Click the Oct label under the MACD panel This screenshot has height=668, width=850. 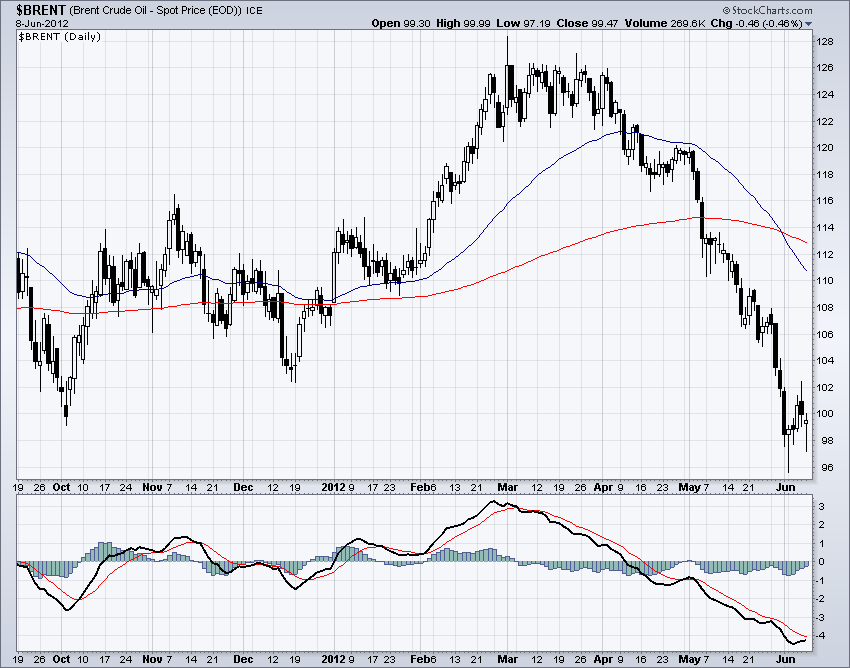[61, 659]
